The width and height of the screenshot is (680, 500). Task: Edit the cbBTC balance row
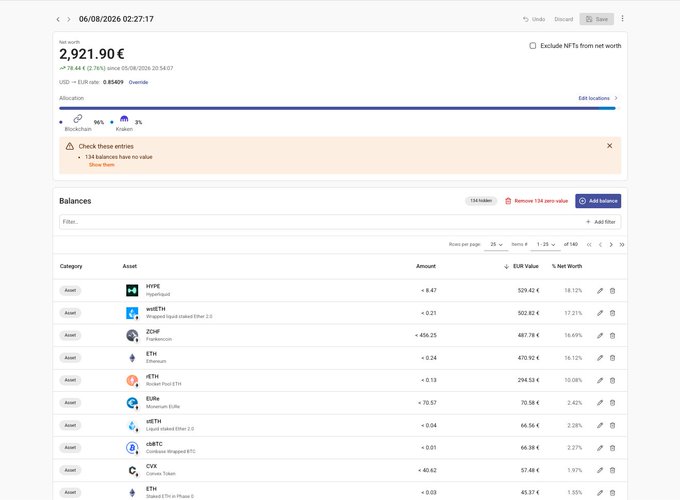(x=600, y=448)
